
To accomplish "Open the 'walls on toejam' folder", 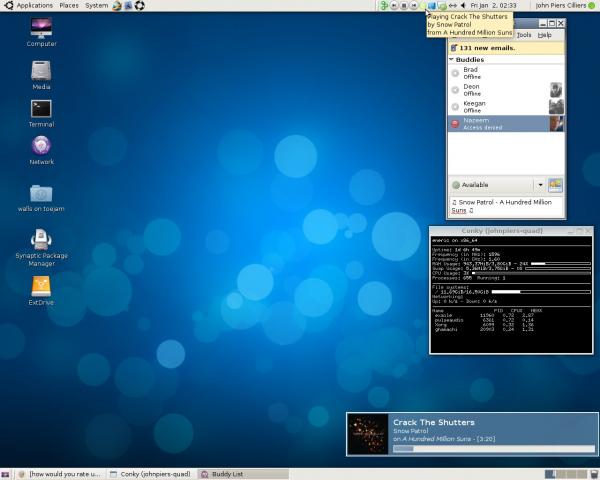I will point(41,193).
